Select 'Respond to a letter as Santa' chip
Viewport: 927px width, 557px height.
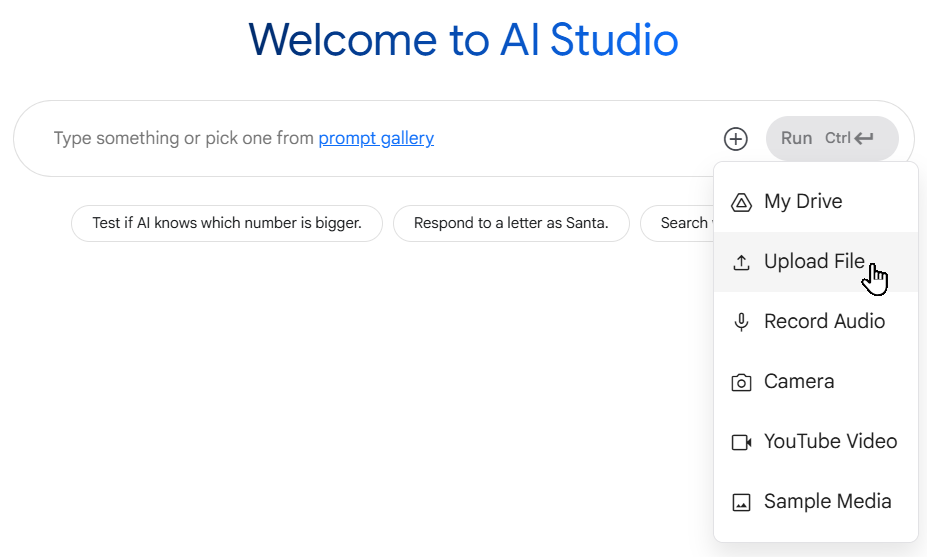(511, 223)
